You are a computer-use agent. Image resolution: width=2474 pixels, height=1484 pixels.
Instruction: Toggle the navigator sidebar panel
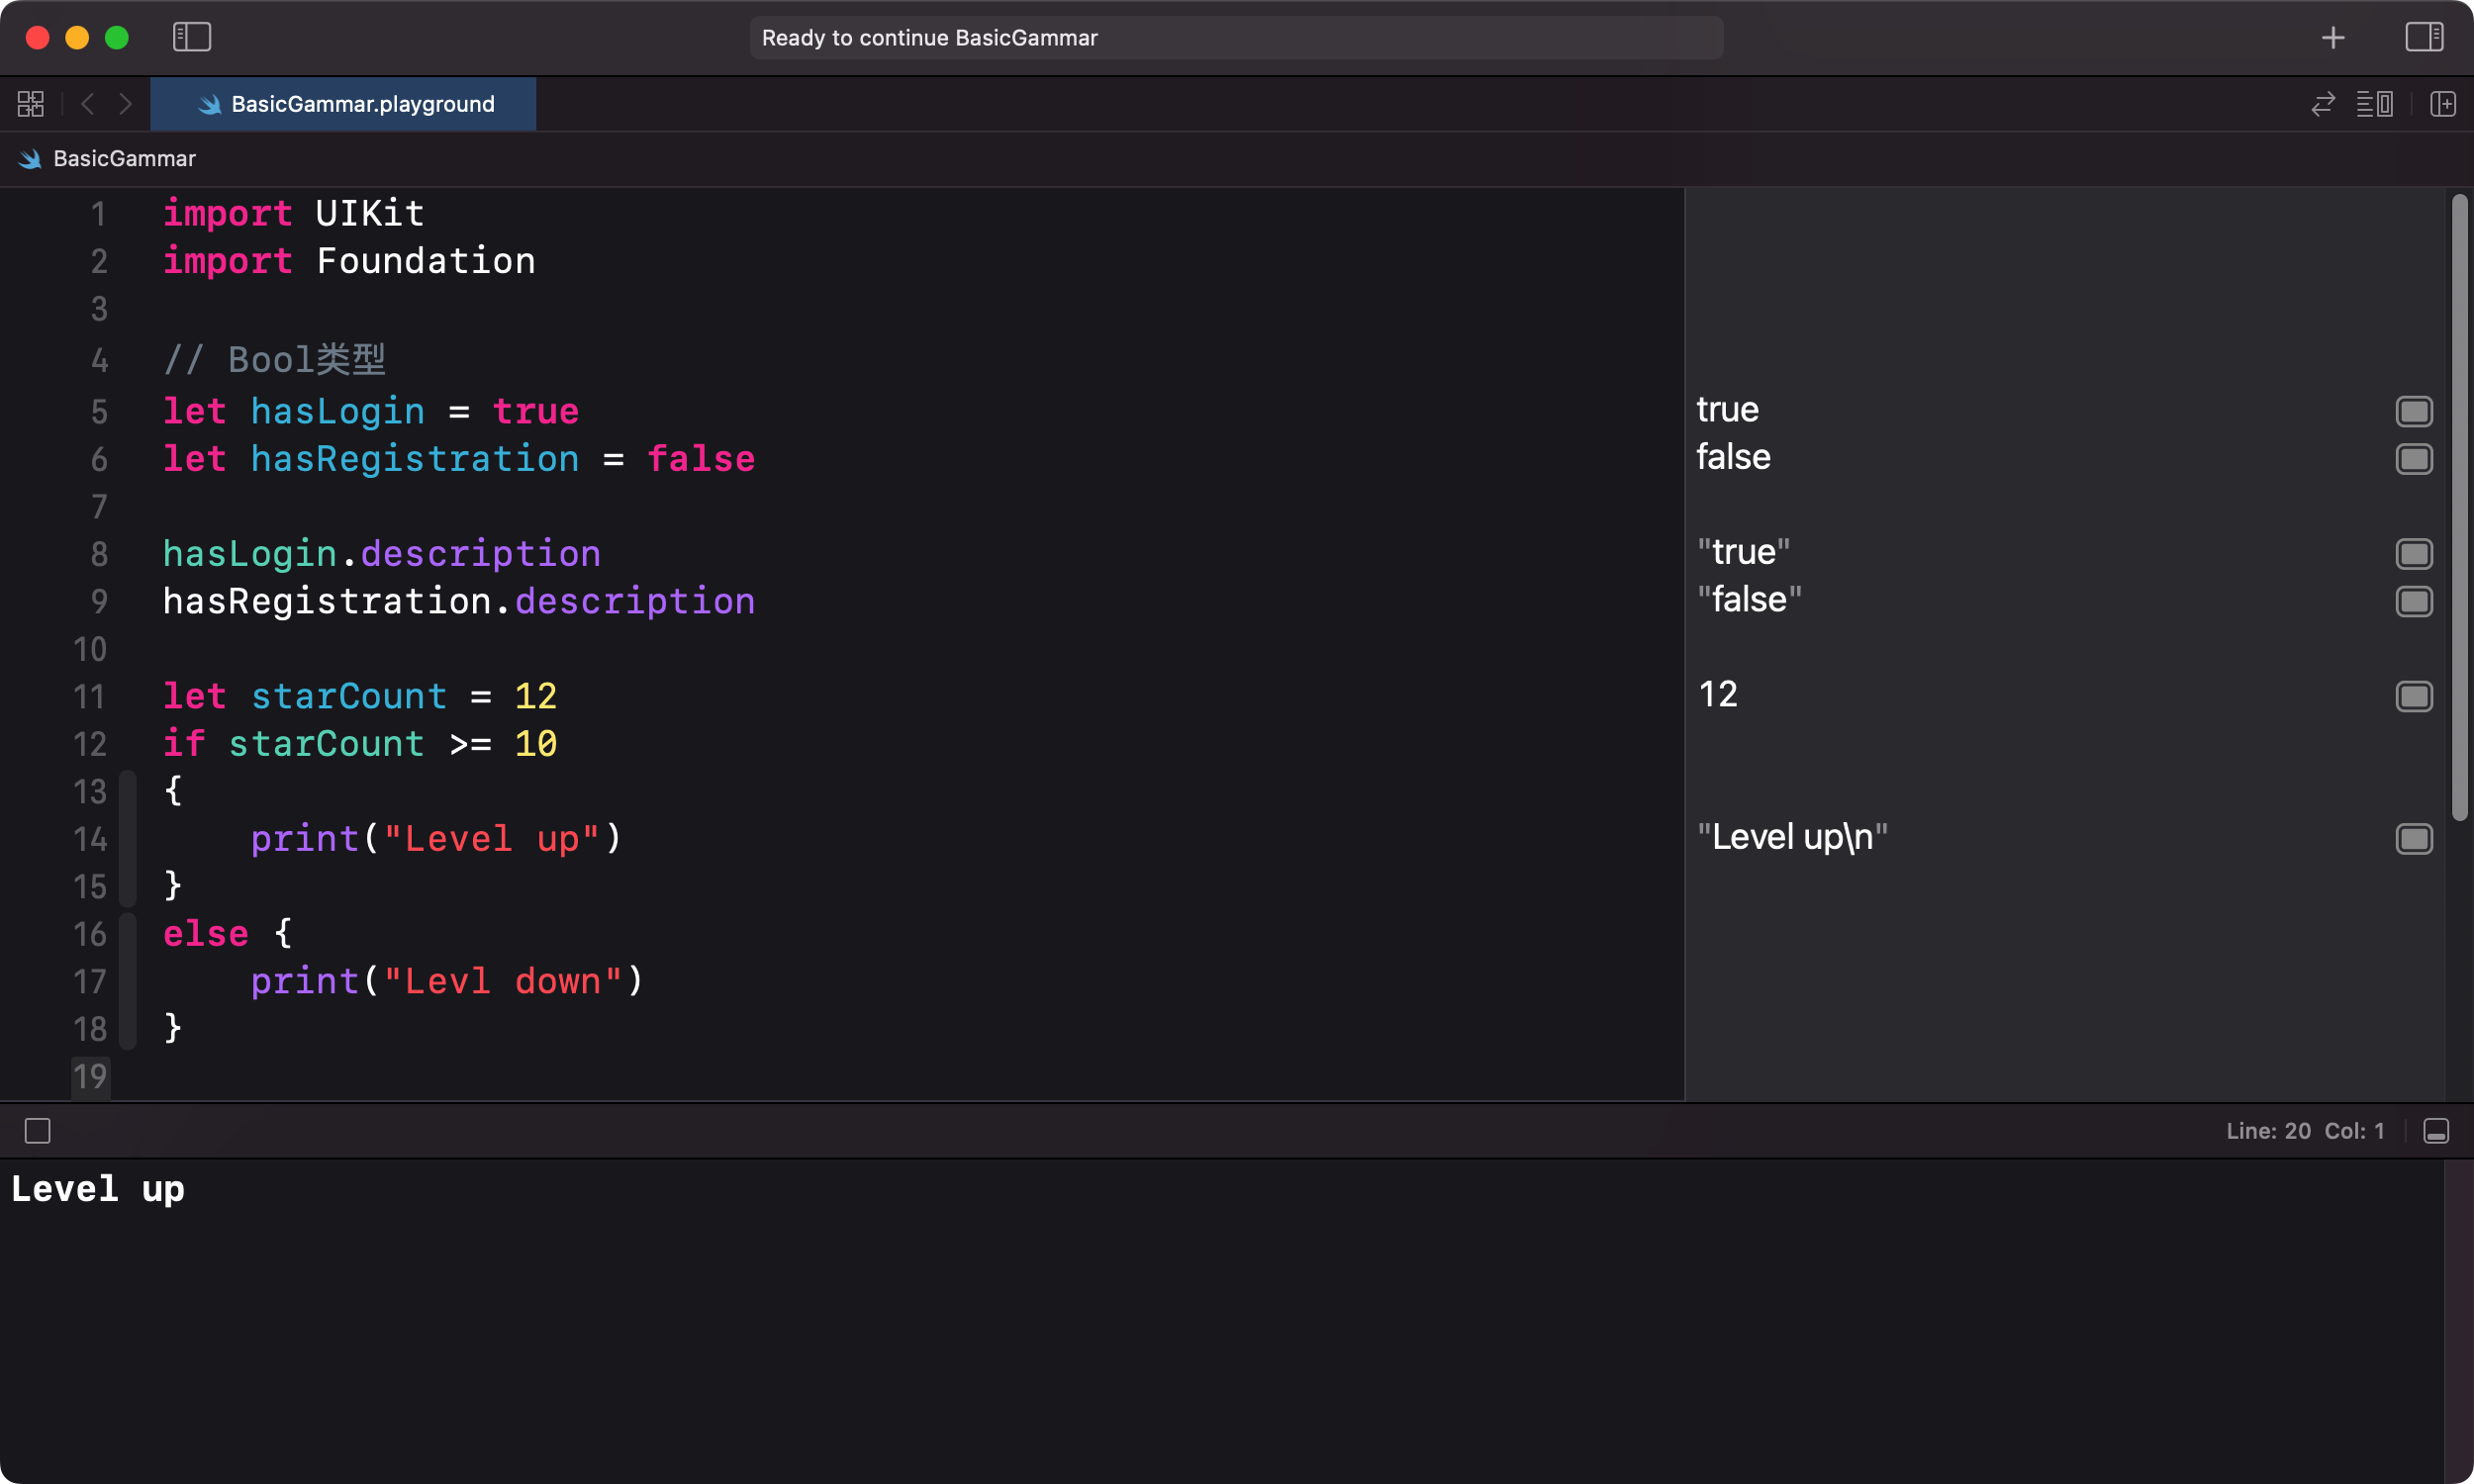191,37
